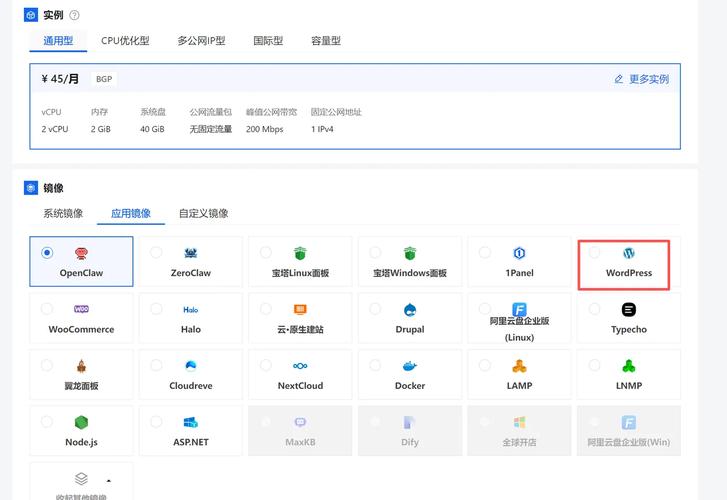This screenshot has height=500, width=727.
Task: Click the 无固定流量 traffic value
Action: click(x=210, y=129)
